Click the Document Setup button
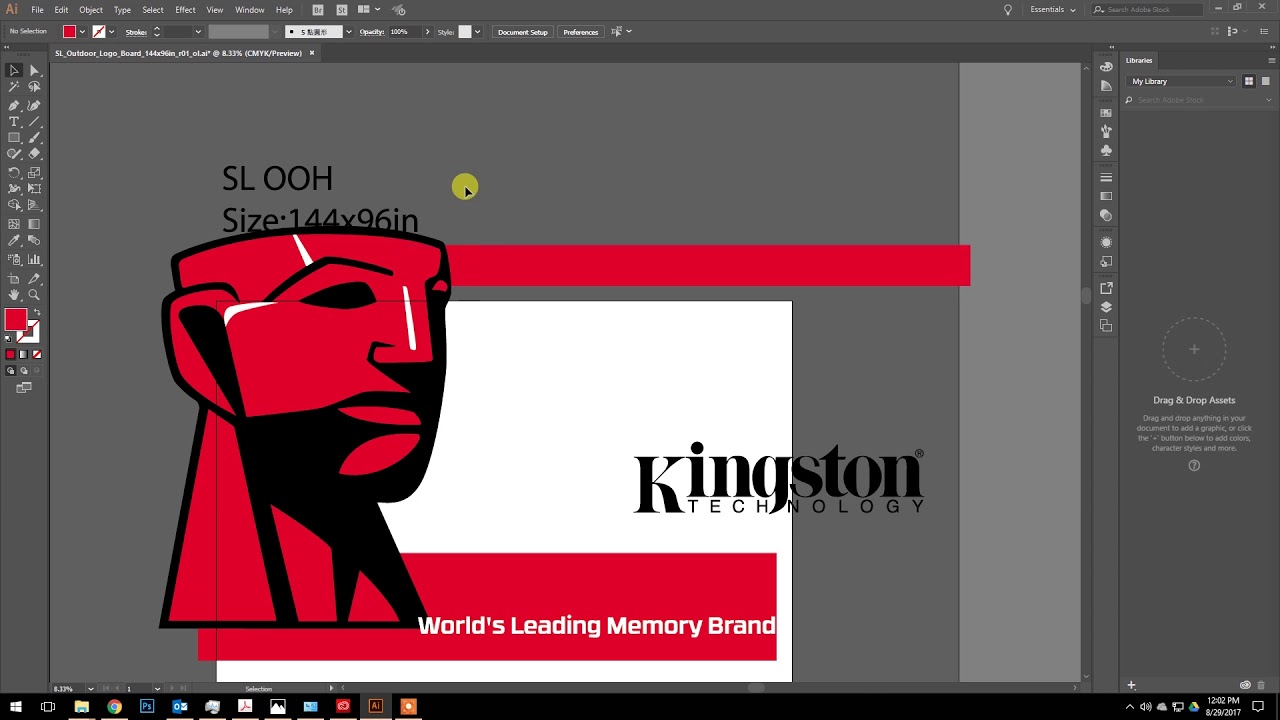 (x=523, y=32)
